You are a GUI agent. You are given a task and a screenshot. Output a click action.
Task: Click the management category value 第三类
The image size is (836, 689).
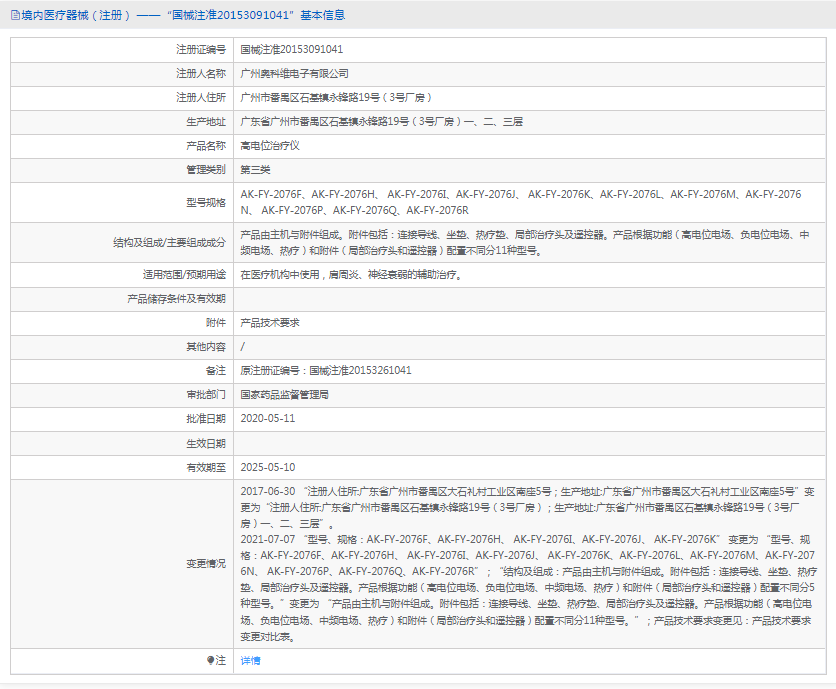click(x=255, y=170)
